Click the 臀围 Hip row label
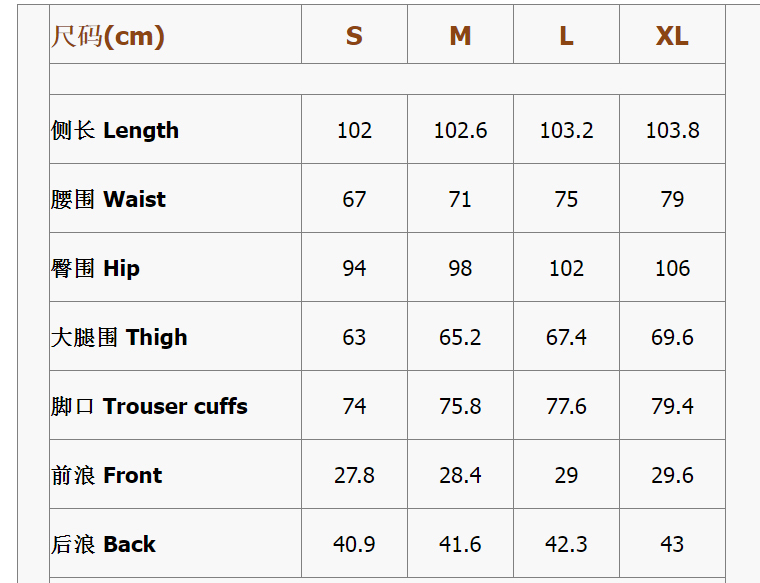This screenshot has height=583, width=760. 95,268
